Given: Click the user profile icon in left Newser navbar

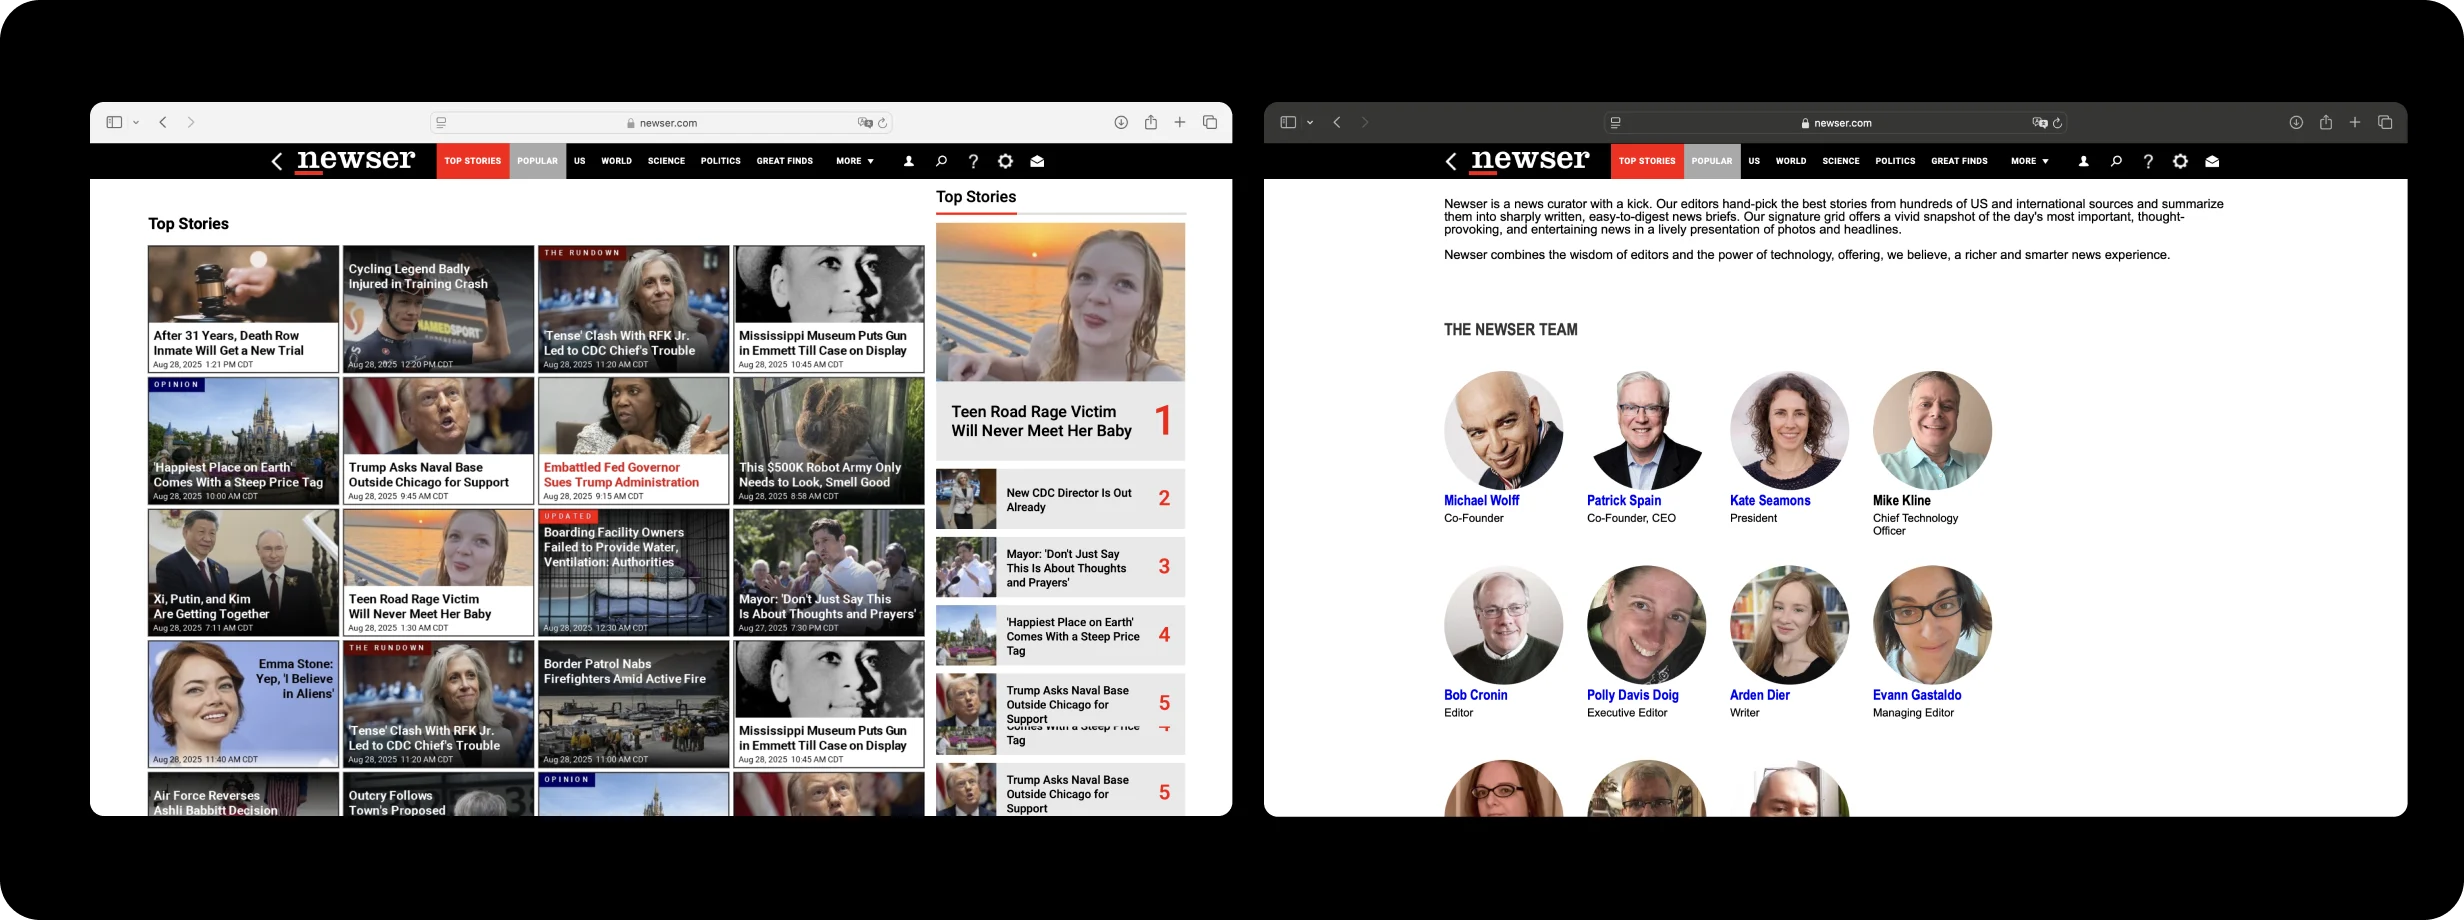Looking at the screenshot, I should click(909, 161).
